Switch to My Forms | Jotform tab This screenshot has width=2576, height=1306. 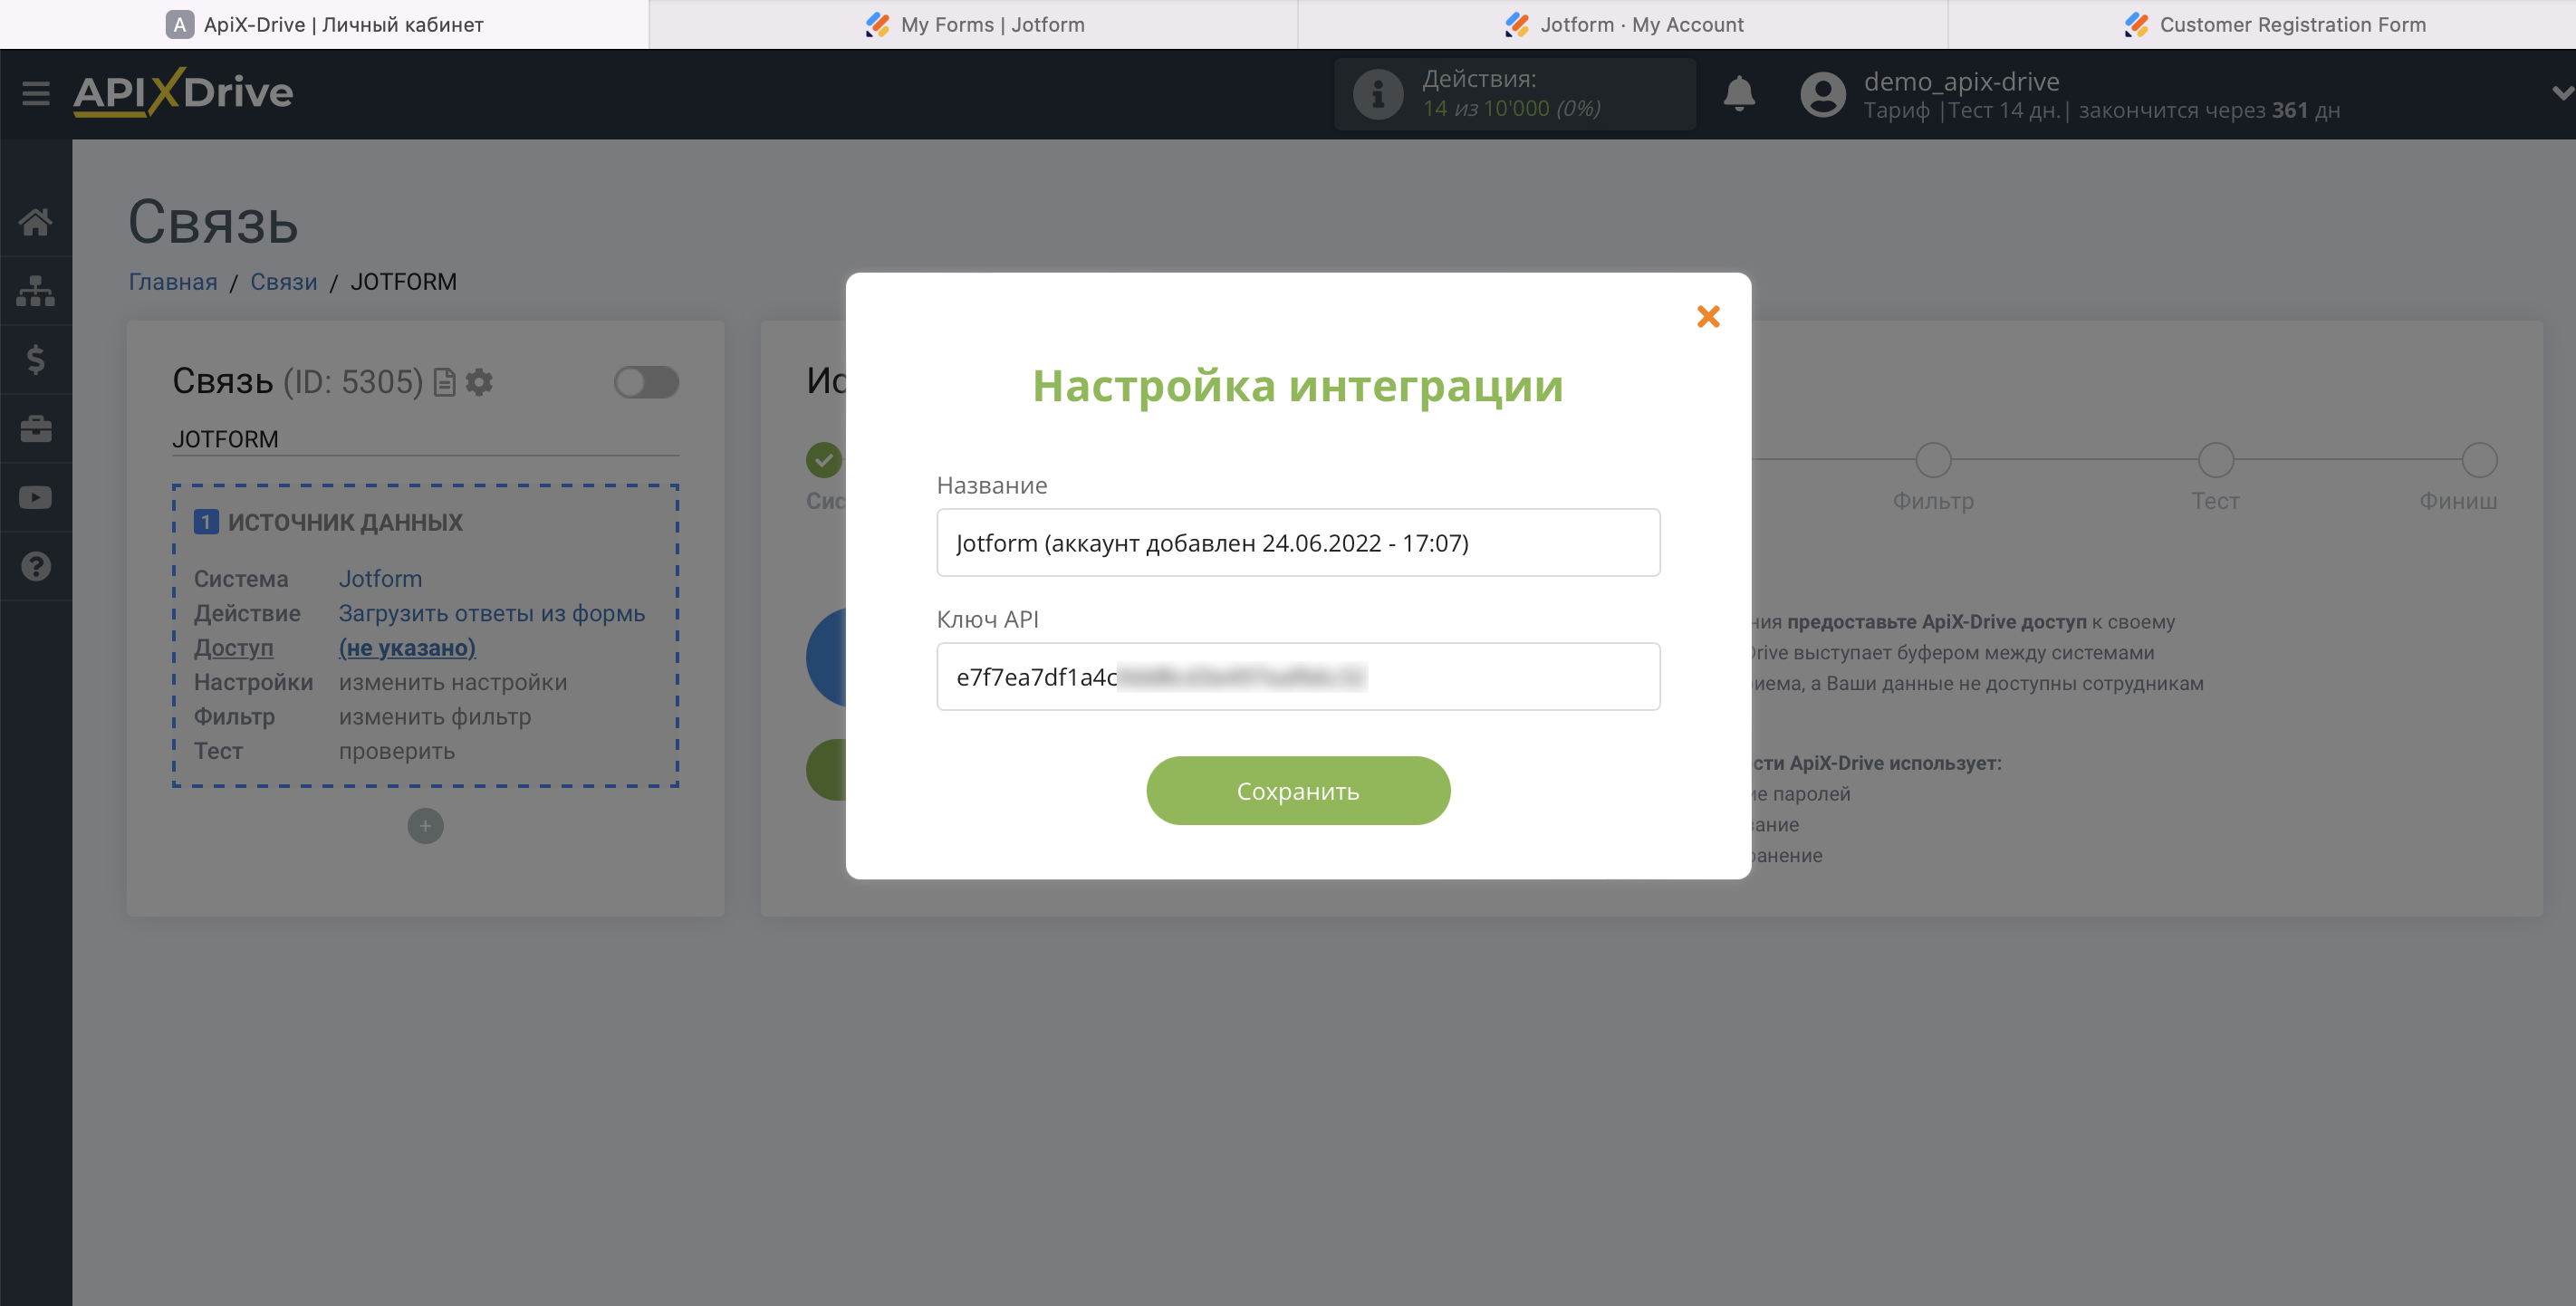(x=974, y=24)
